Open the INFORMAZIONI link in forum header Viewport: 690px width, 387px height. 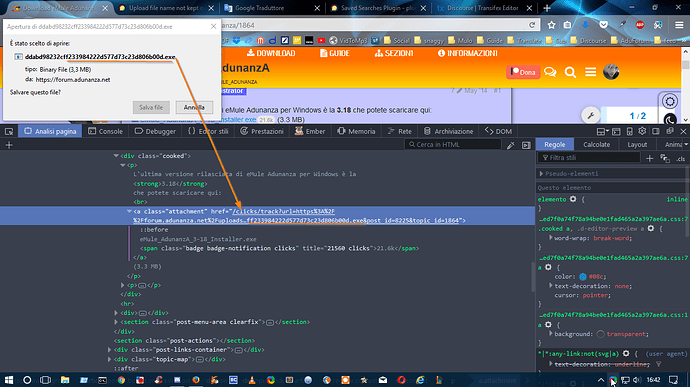point(468,53)
